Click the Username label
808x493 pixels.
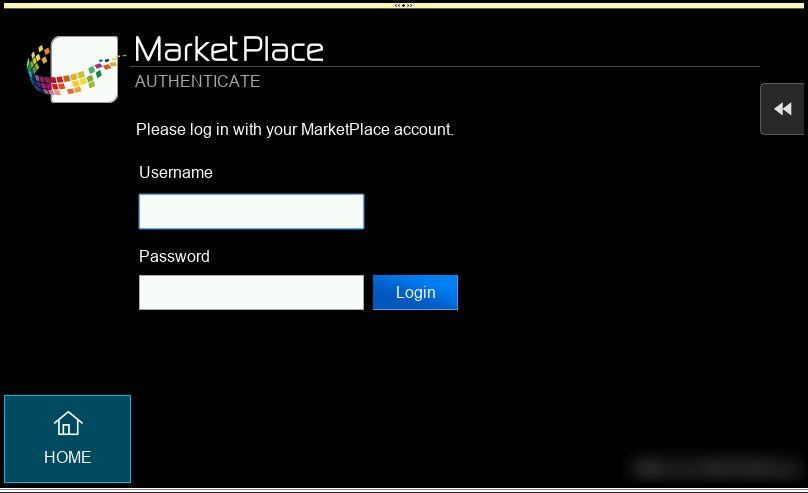[x=176, y=173]
